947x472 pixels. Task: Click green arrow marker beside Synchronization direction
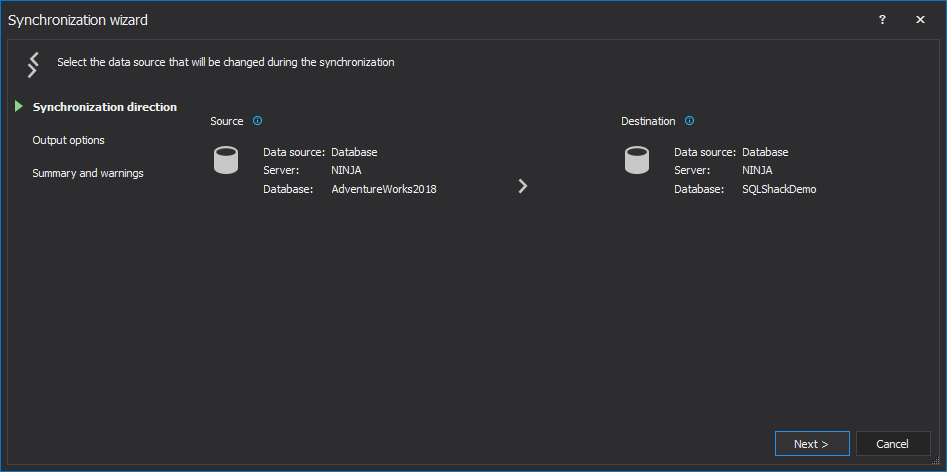tap(19, 107)
